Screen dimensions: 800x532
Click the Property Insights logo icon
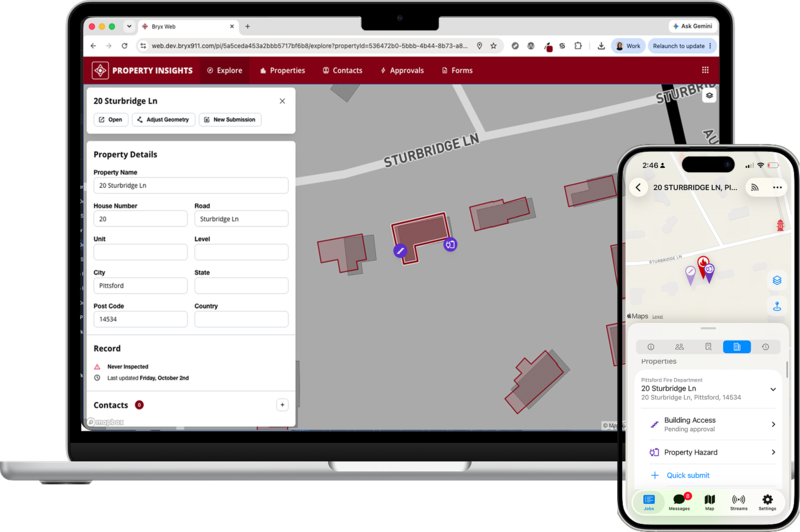[100, 70]
